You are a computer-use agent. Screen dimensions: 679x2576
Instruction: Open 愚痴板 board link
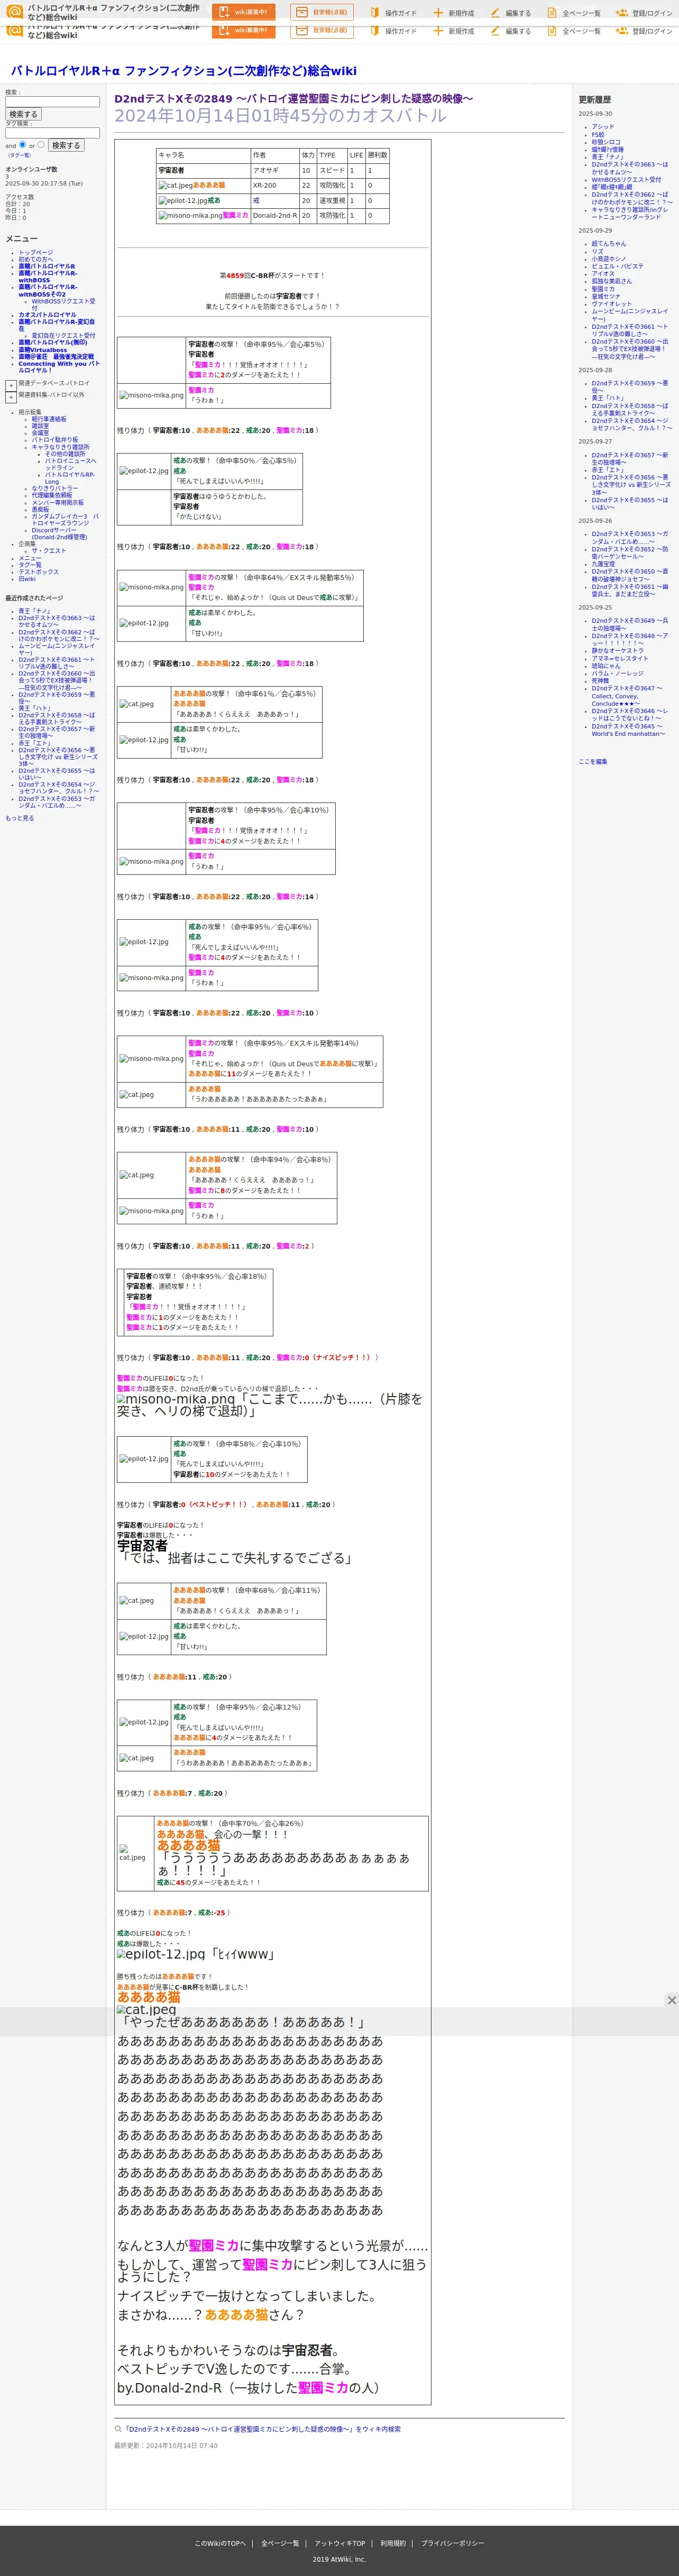click(40, 509)
